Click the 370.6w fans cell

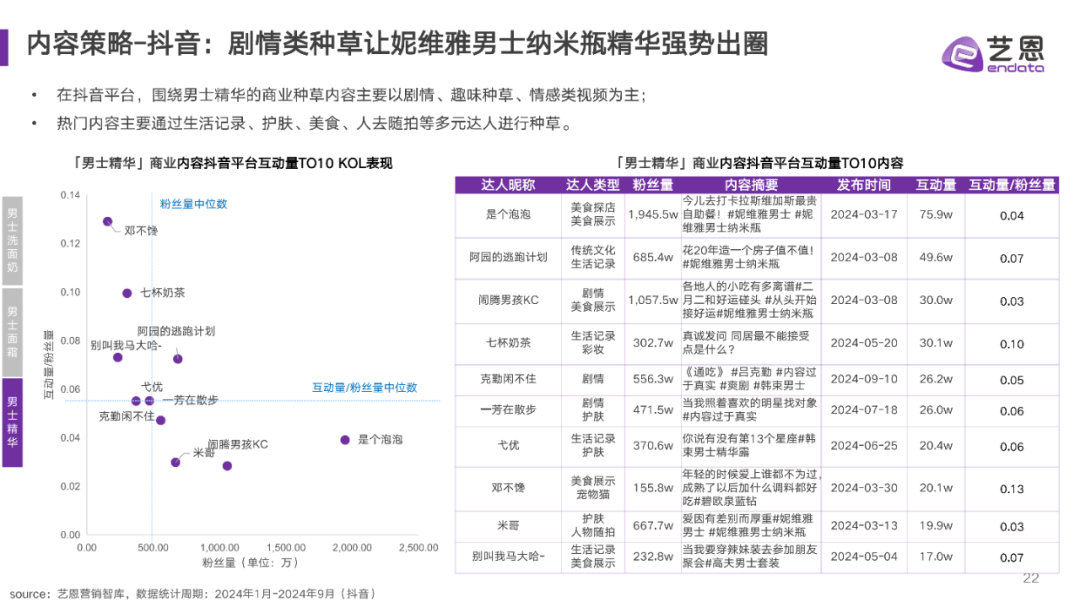(653, 445)
